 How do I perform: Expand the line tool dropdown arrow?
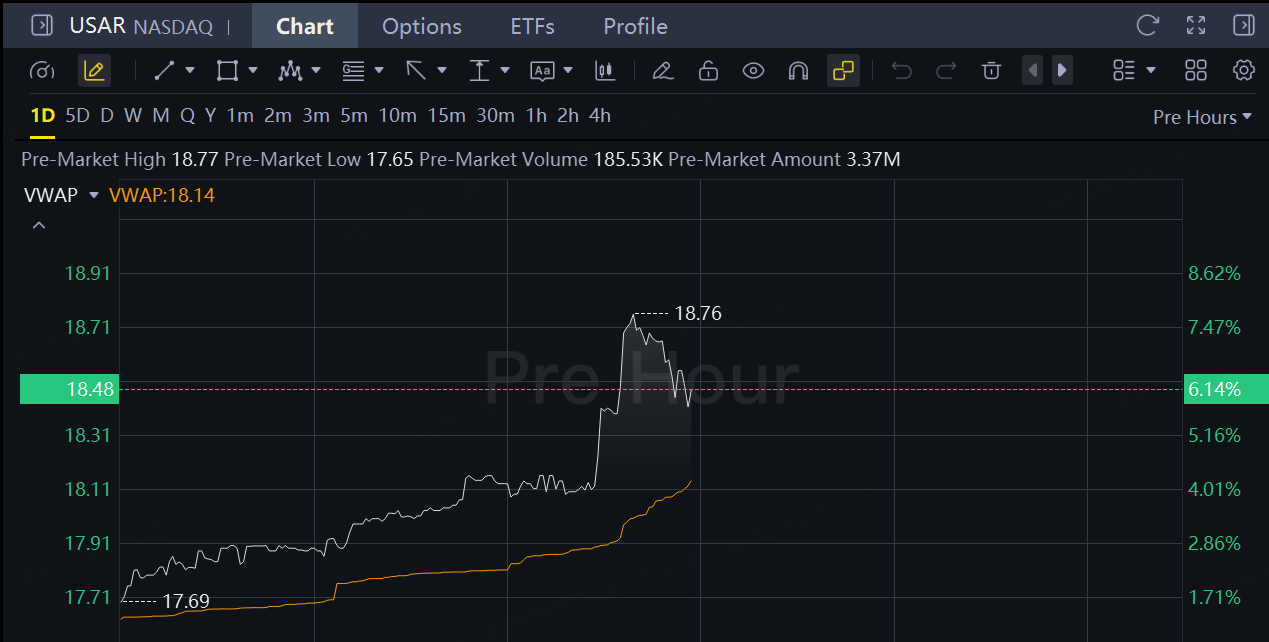click(190, 70)
